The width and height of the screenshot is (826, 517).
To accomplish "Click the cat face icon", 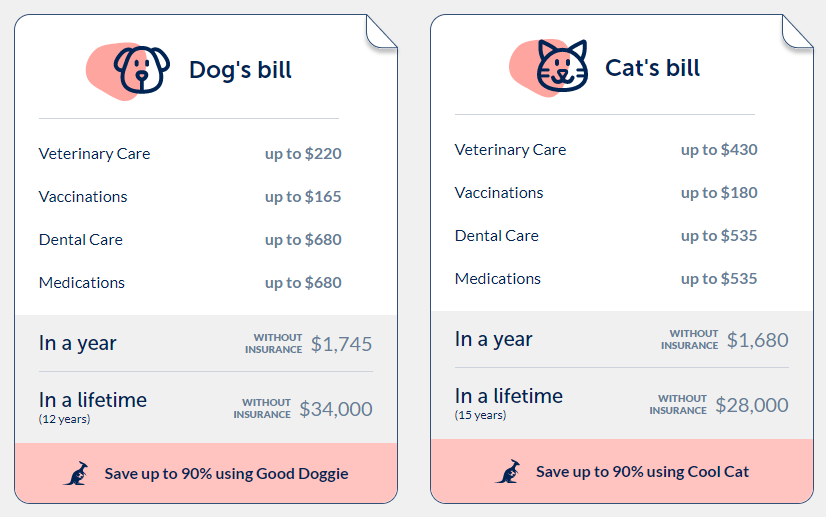I will pos(562,66).
